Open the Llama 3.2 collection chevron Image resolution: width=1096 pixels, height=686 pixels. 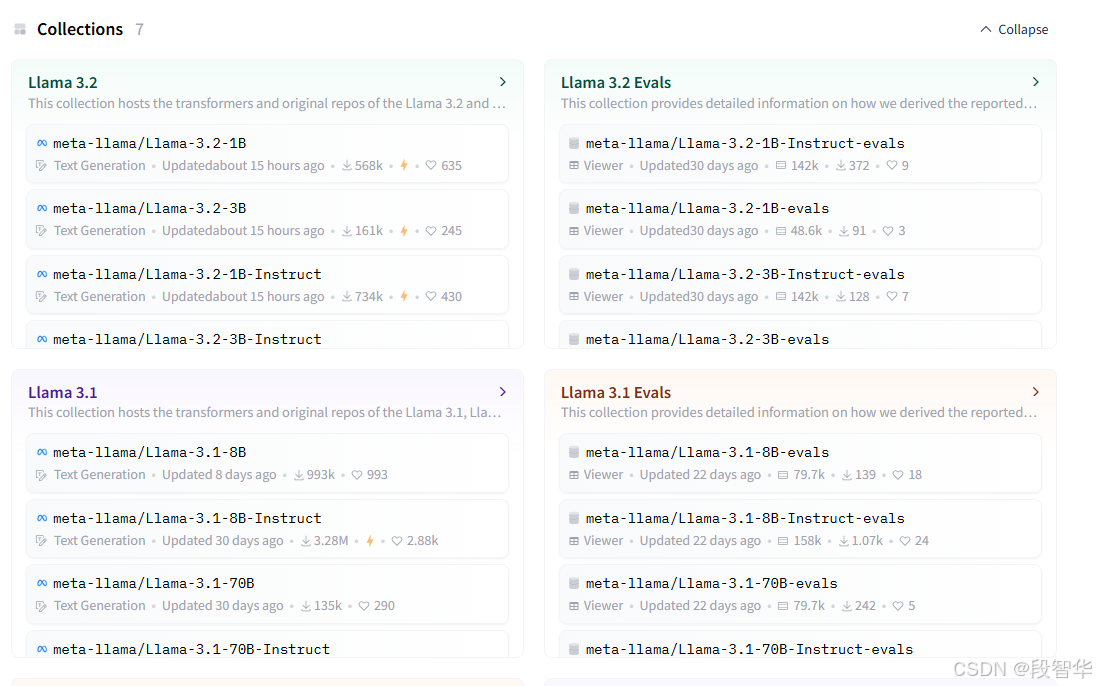pos(503,82)
